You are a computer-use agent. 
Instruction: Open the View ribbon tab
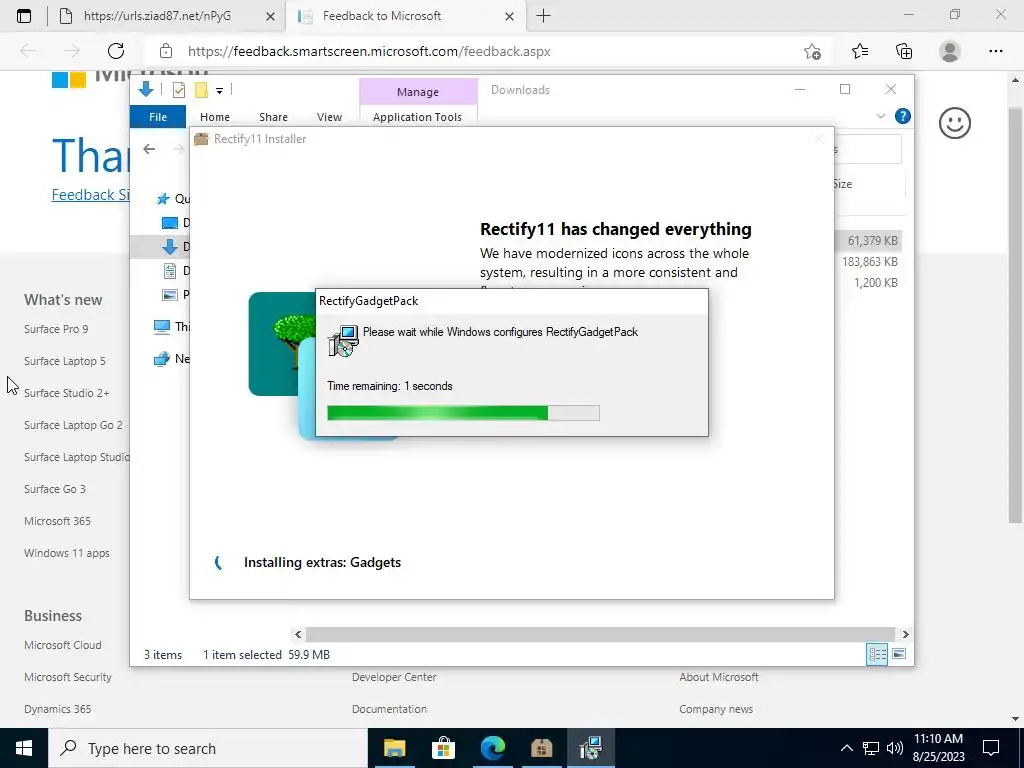(329, 117)
